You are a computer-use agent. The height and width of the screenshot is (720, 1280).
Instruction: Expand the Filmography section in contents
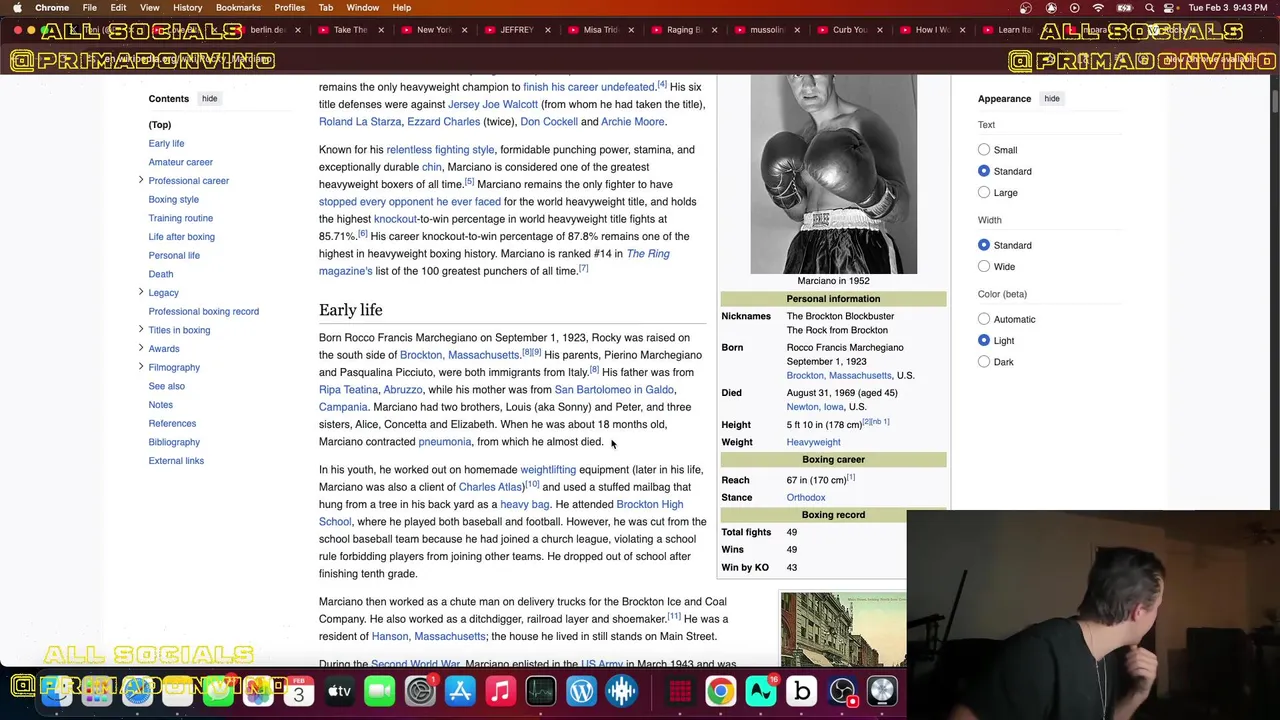141,367
